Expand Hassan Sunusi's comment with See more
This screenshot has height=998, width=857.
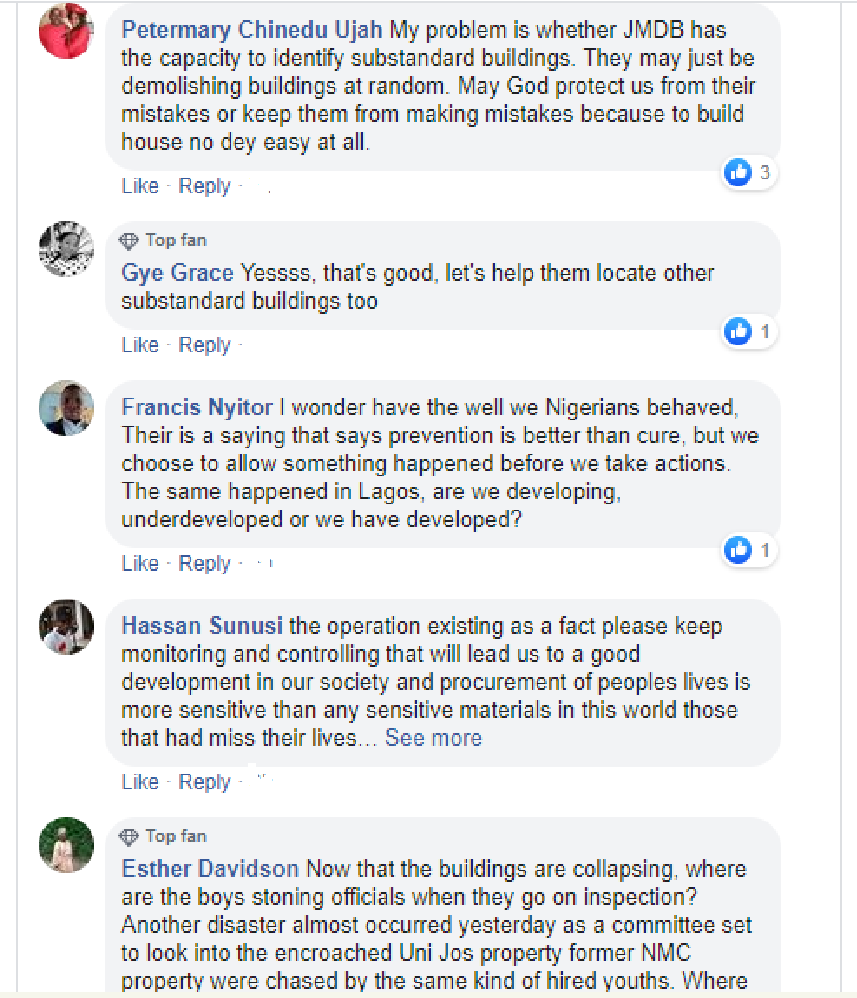click(x=433, y=738)
